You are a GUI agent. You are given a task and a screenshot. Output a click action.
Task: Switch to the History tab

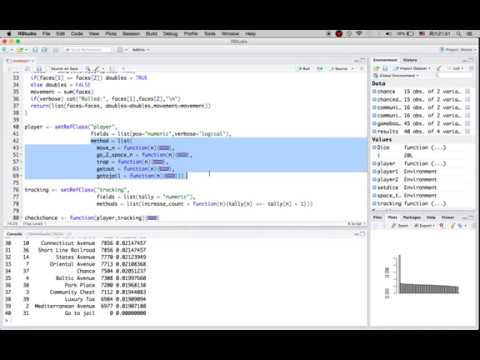coord(410,60)
